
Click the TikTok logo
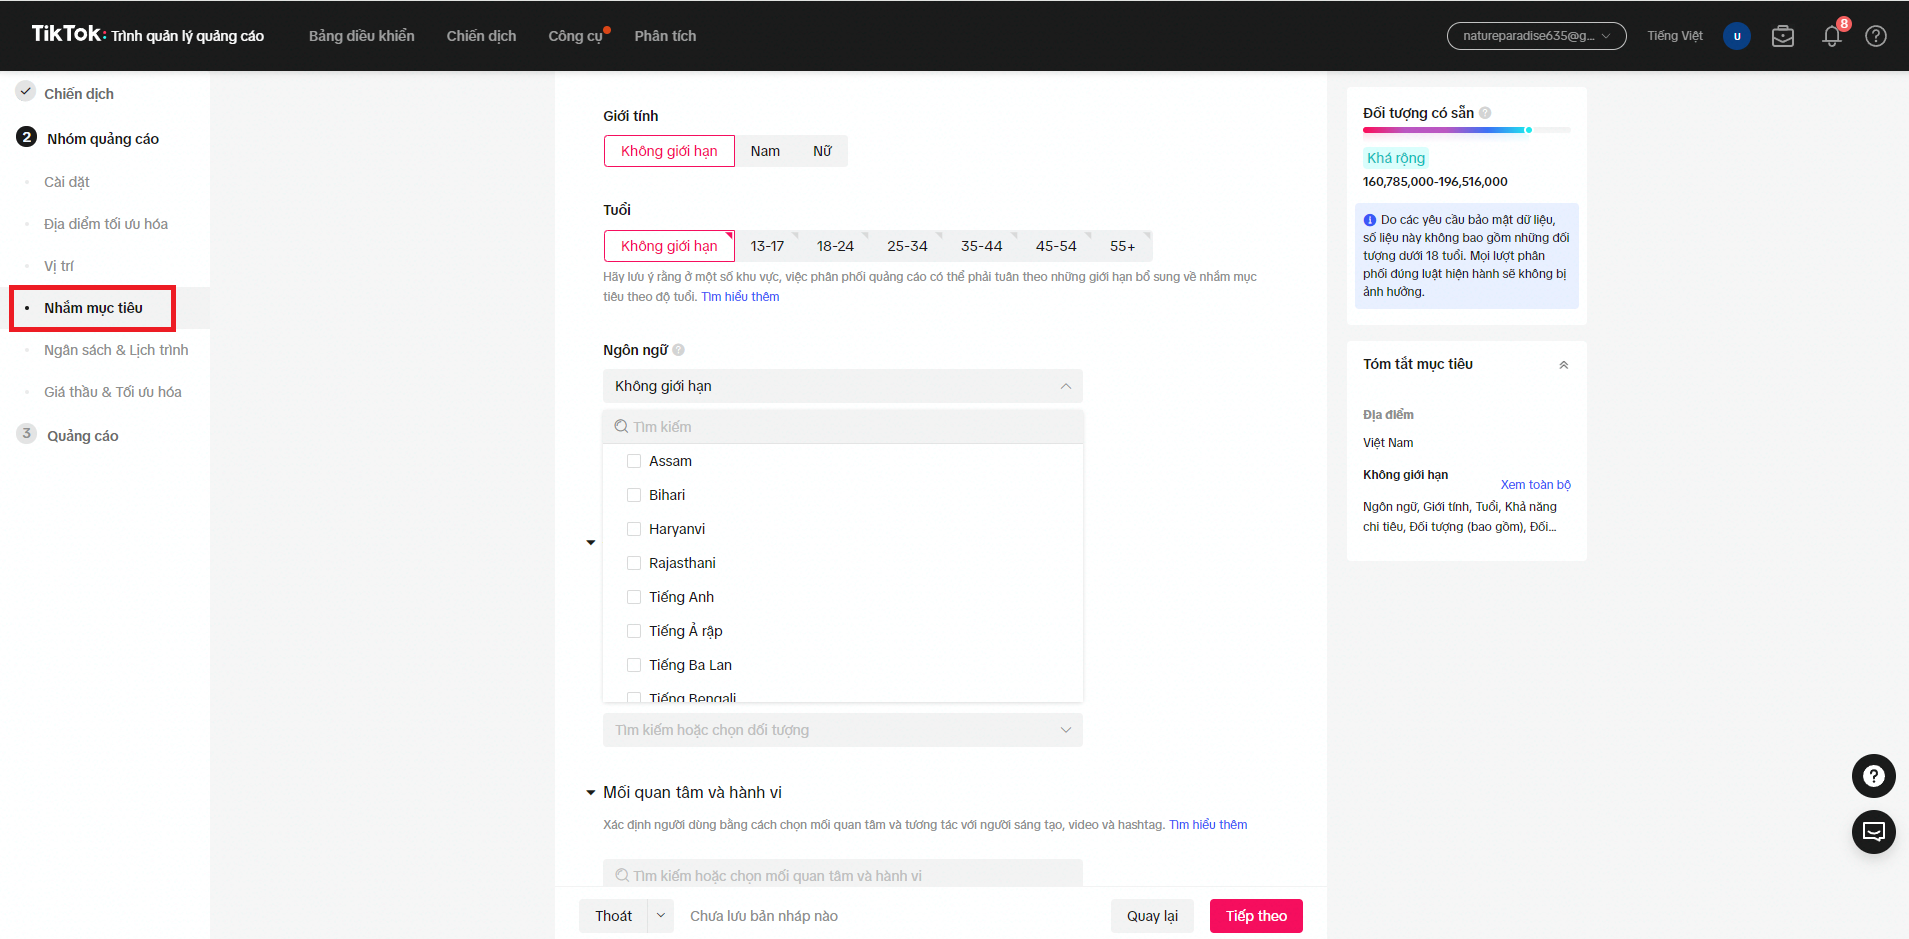tap(67, 34)
